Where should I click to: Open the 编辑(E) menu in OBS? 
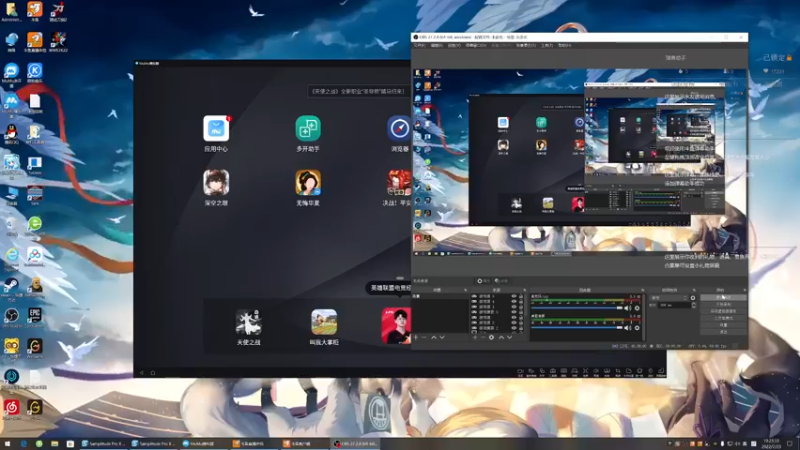(x=437, y=45)
